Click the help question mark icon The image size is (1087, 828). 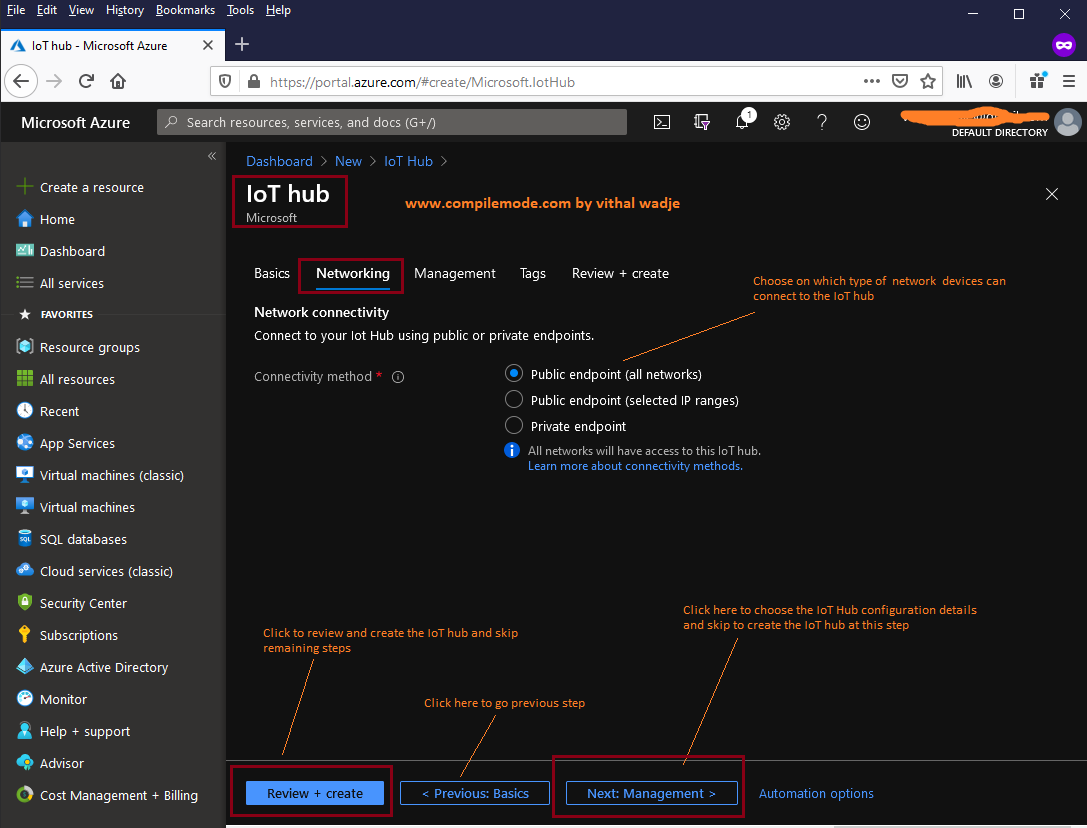pyautogui.click(x=821, y=121)
